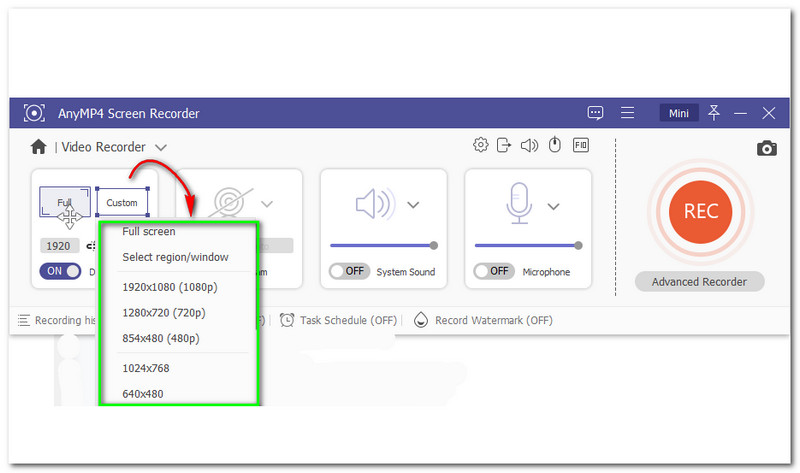The width and height of the screenshot is (800, 473).
Task: Open the hamburger menu in title bar
Action: pyautogui.click(x=628, y=113)
